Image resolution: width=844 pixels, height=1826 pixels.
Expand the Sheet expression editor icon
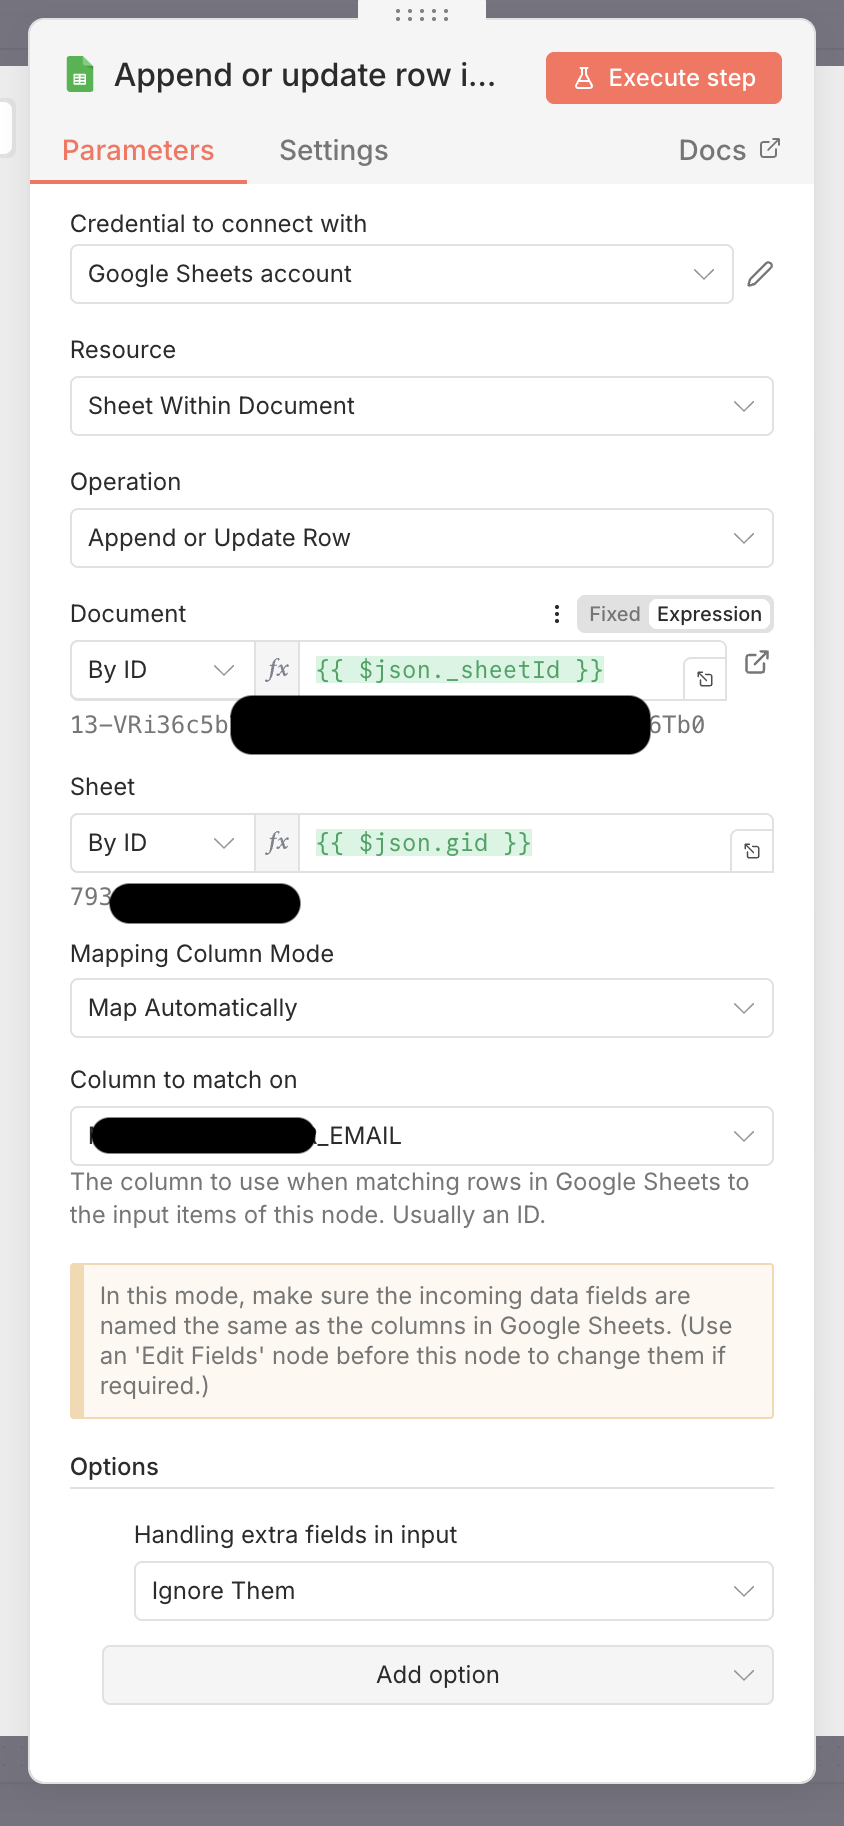pyautogui.click(x=752, y=852)
